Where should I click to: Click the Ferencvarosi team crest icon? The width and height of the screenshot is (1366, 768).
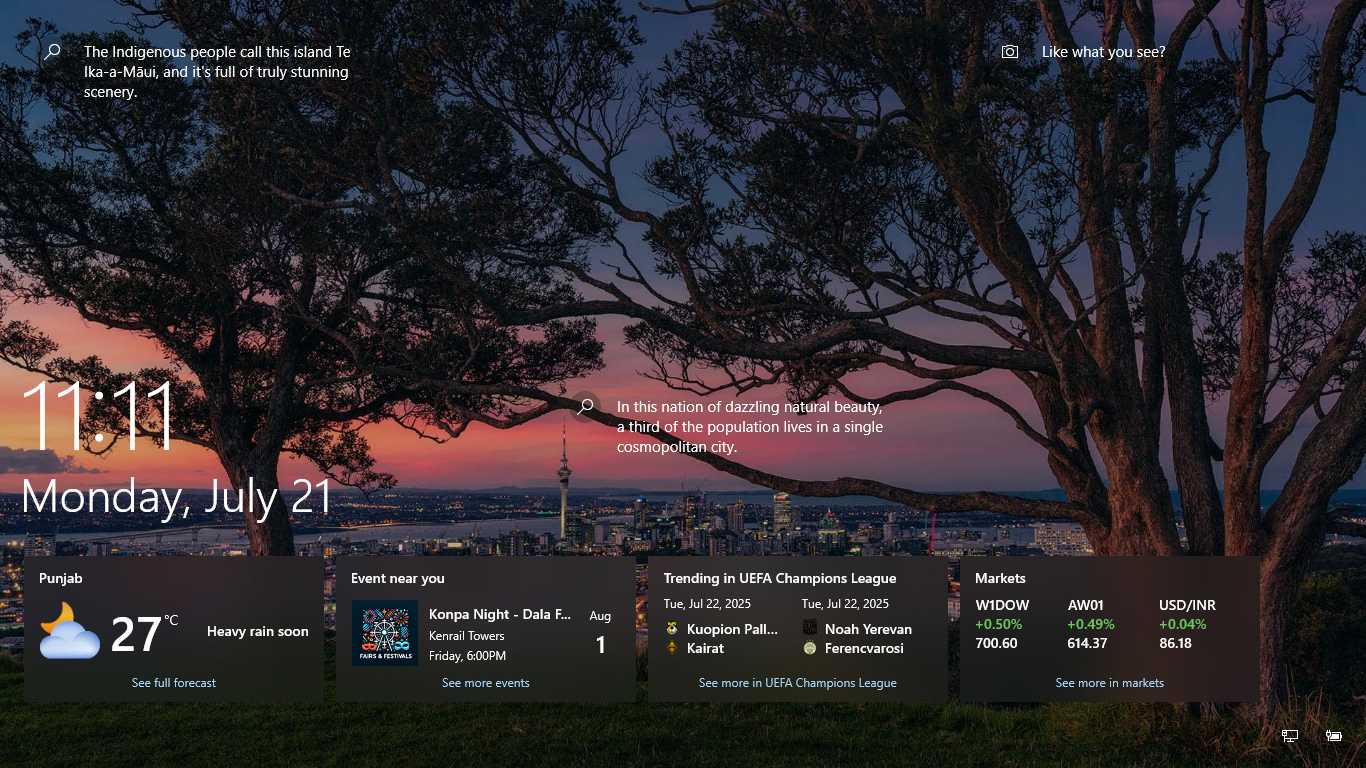tap(810, 648)
